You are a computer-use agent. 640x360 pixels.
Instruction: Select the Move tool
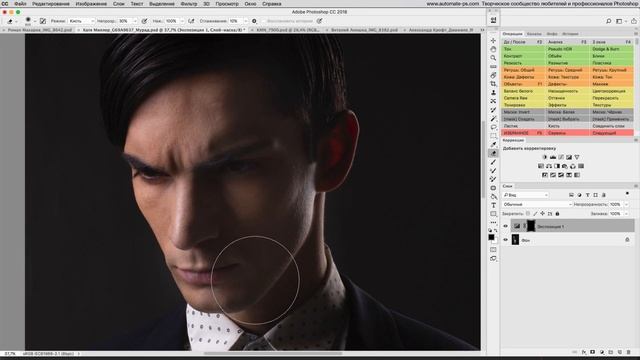(x=493, y=41)
